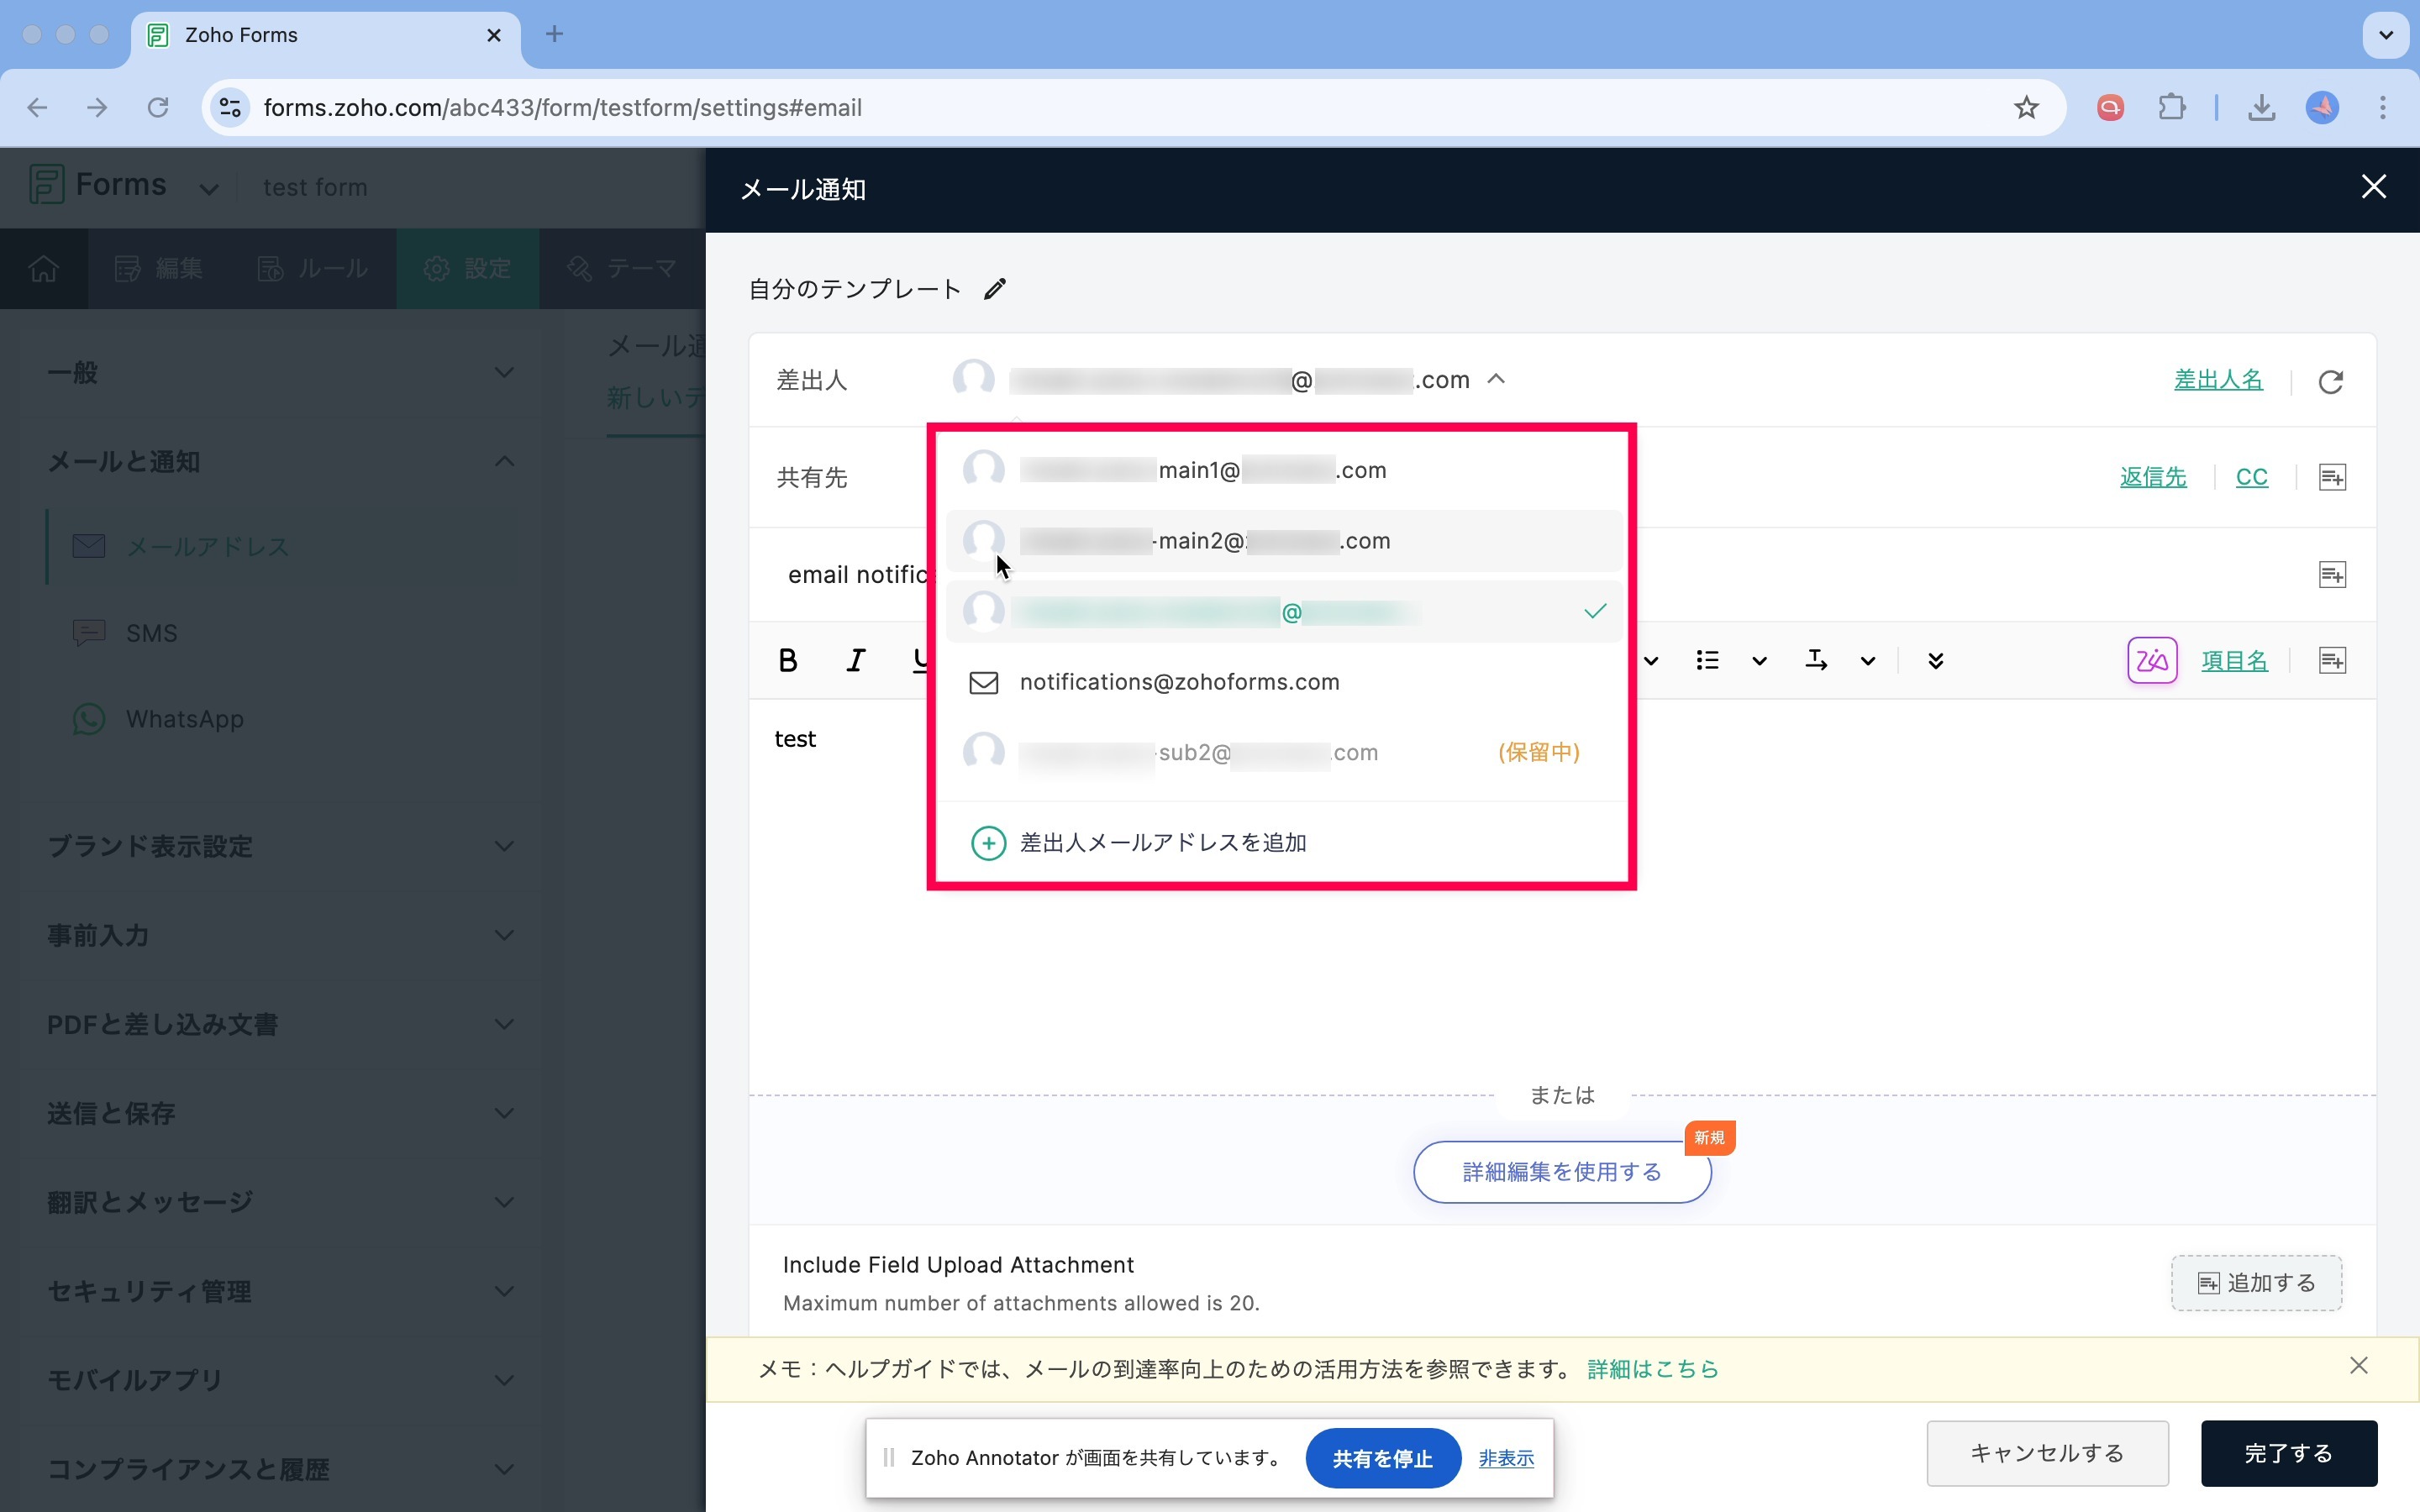
Task: Click 差出人メールアドレスを追加 to add a sender address
Action: point(1162,843)
